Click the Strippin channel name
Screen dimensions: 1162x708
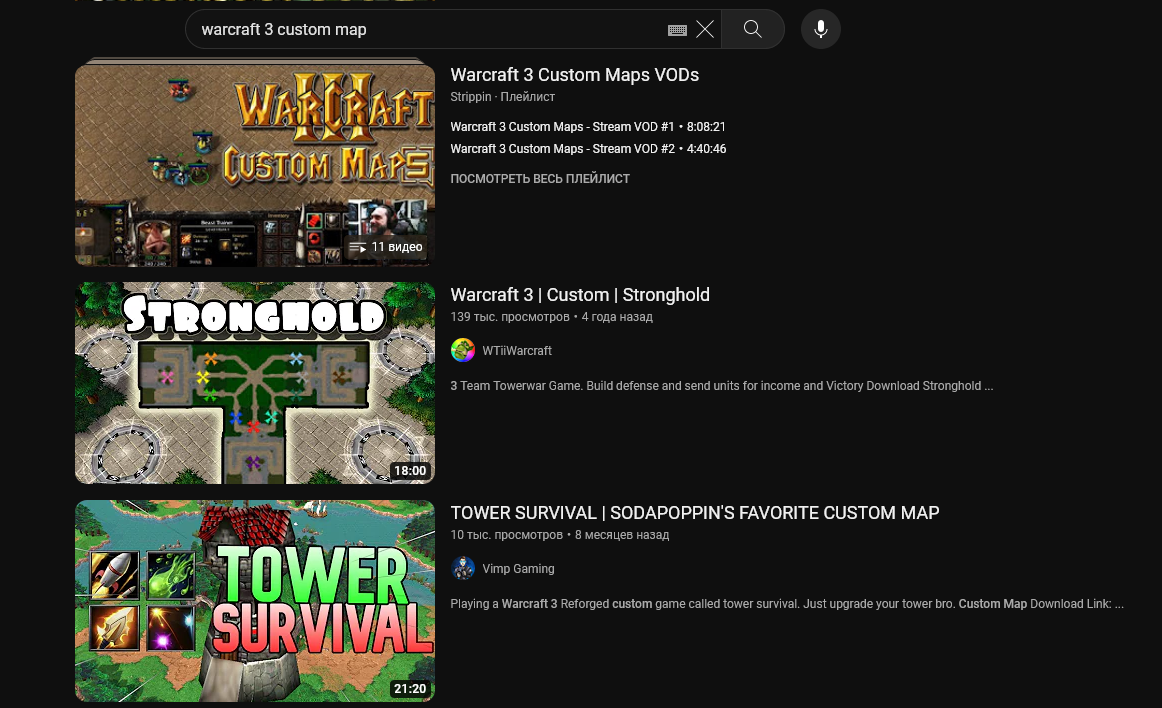(471, 97)
